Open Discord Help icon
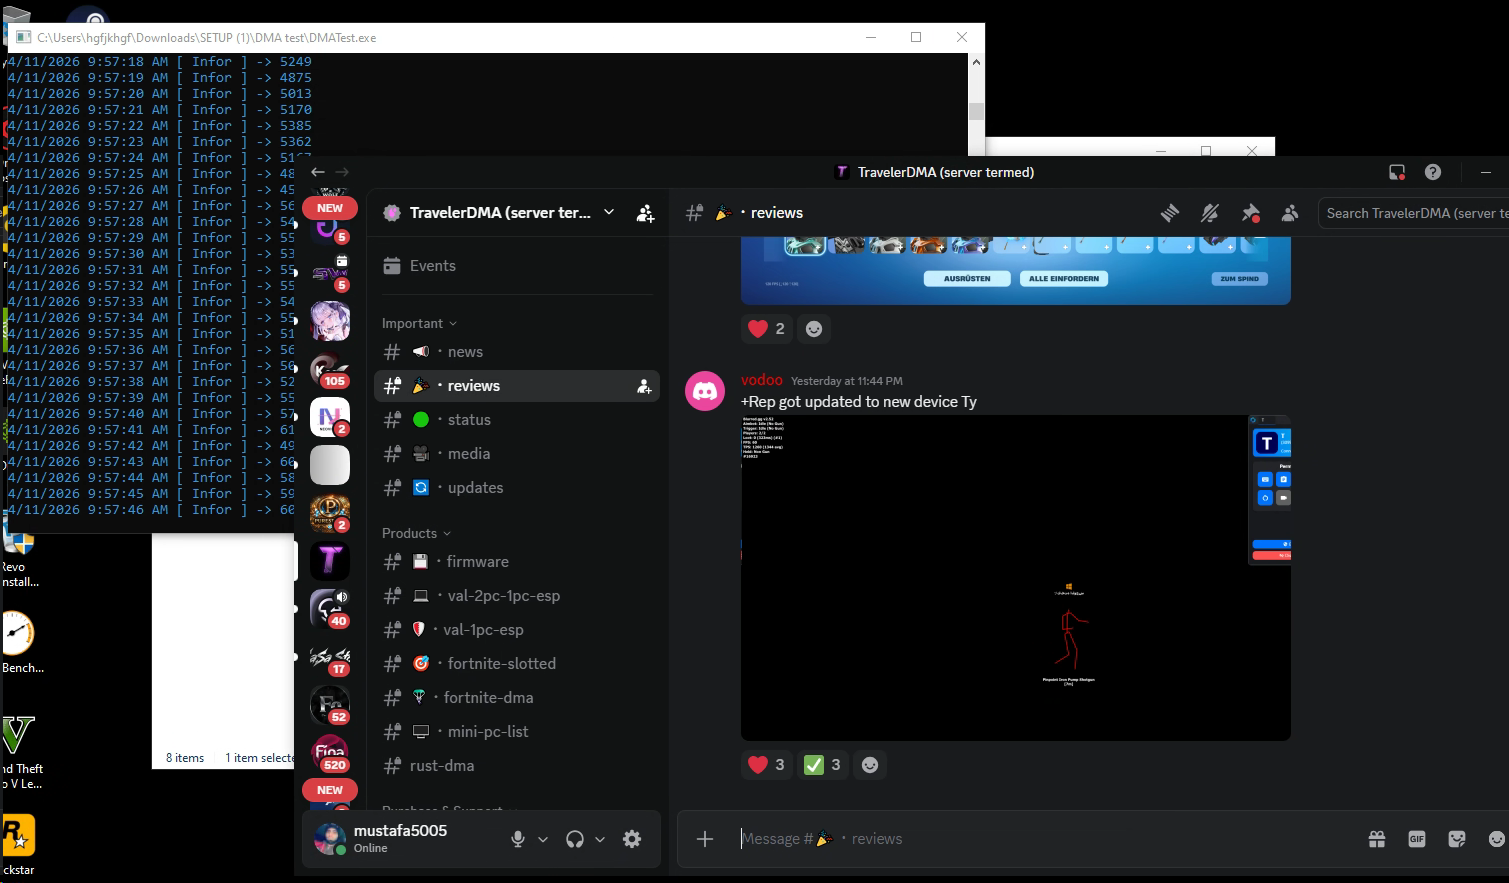Image resolution: width=1509 pixels, height=883 pixels. pyautogui.click(x=1433, y=172)
